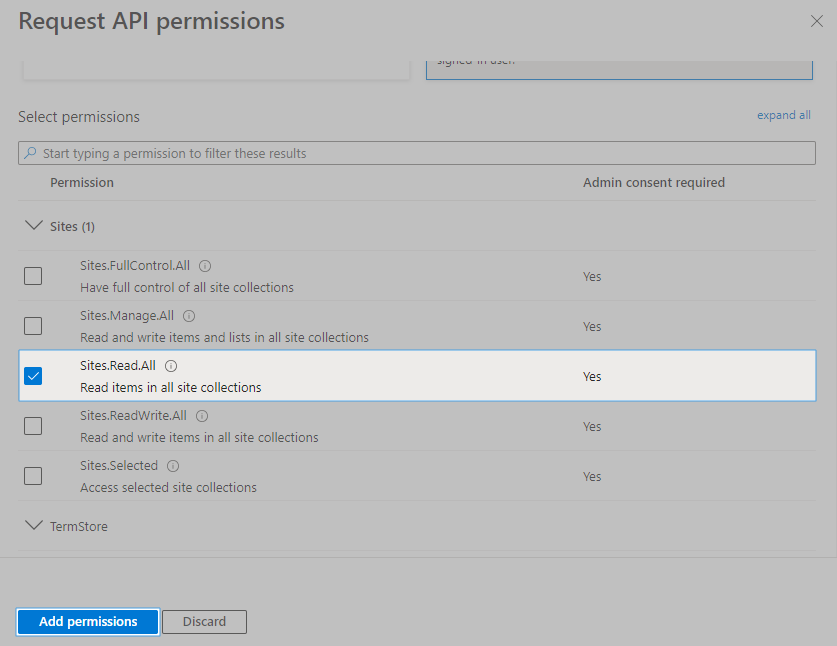
Task: Enable the Sites.FullControl.All checkbox
Action: pyautogui.click(x=33, y=276)
